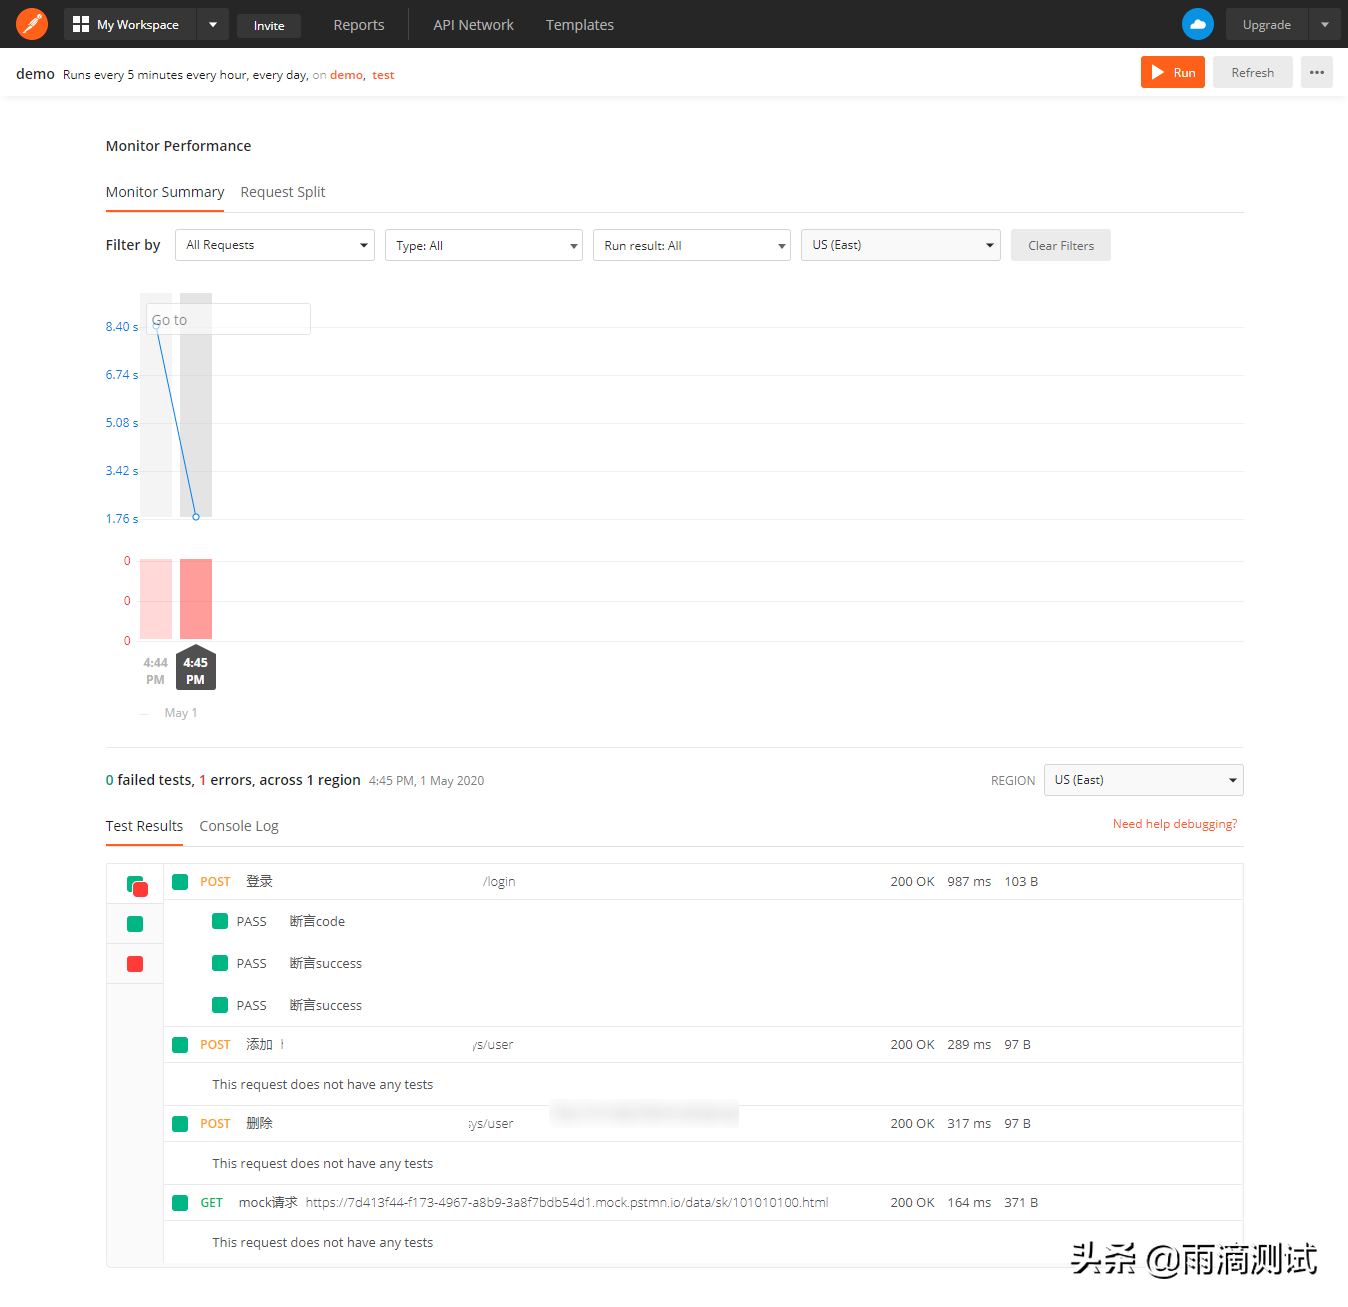Click the green status icon beside POST 添加
The image size is (1348, 1307).
click(180, 1044)
